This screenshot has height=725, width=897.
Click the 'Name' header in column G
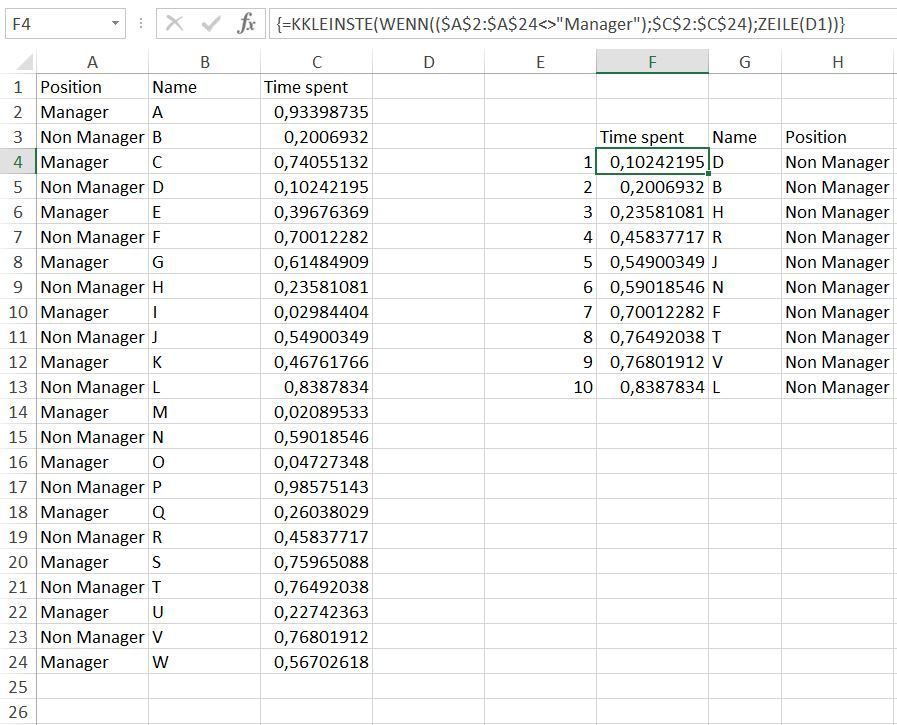745,137
